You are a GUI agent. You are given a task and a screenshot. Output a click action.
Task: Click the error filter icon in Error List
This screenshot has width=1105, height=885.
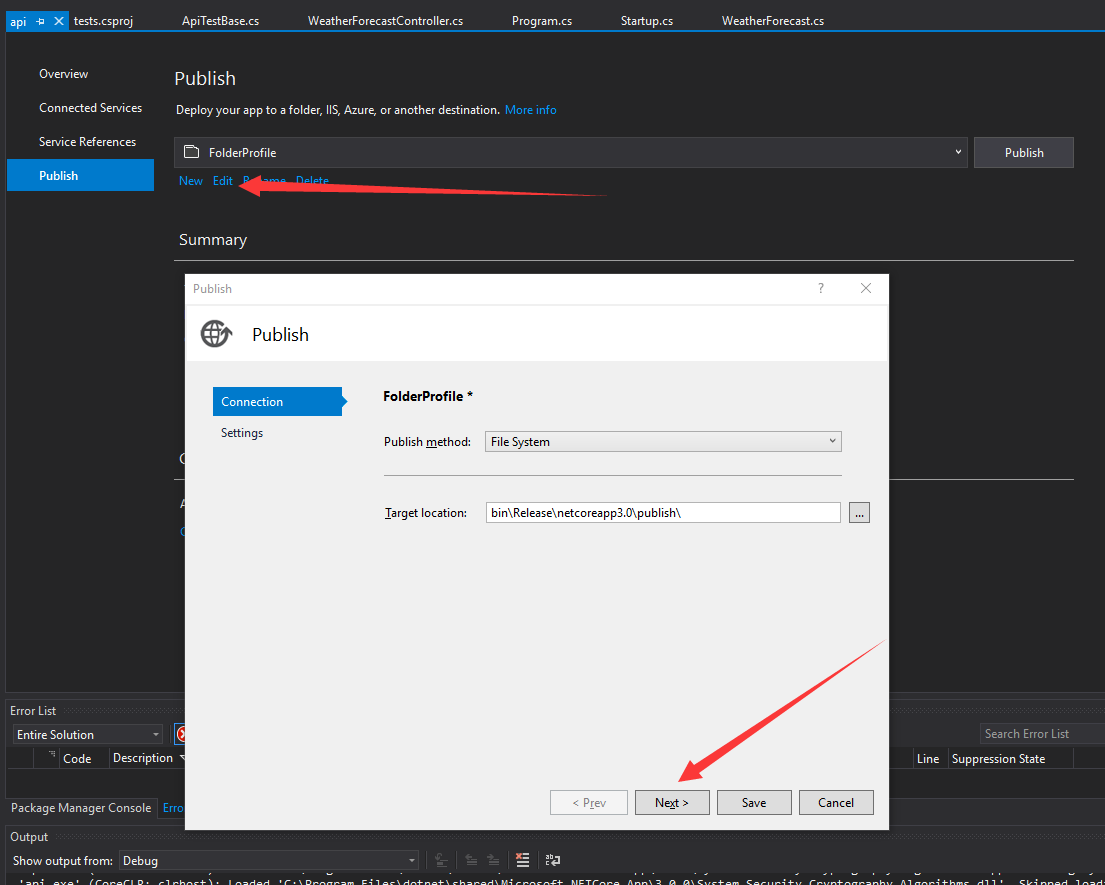(180, 734)
